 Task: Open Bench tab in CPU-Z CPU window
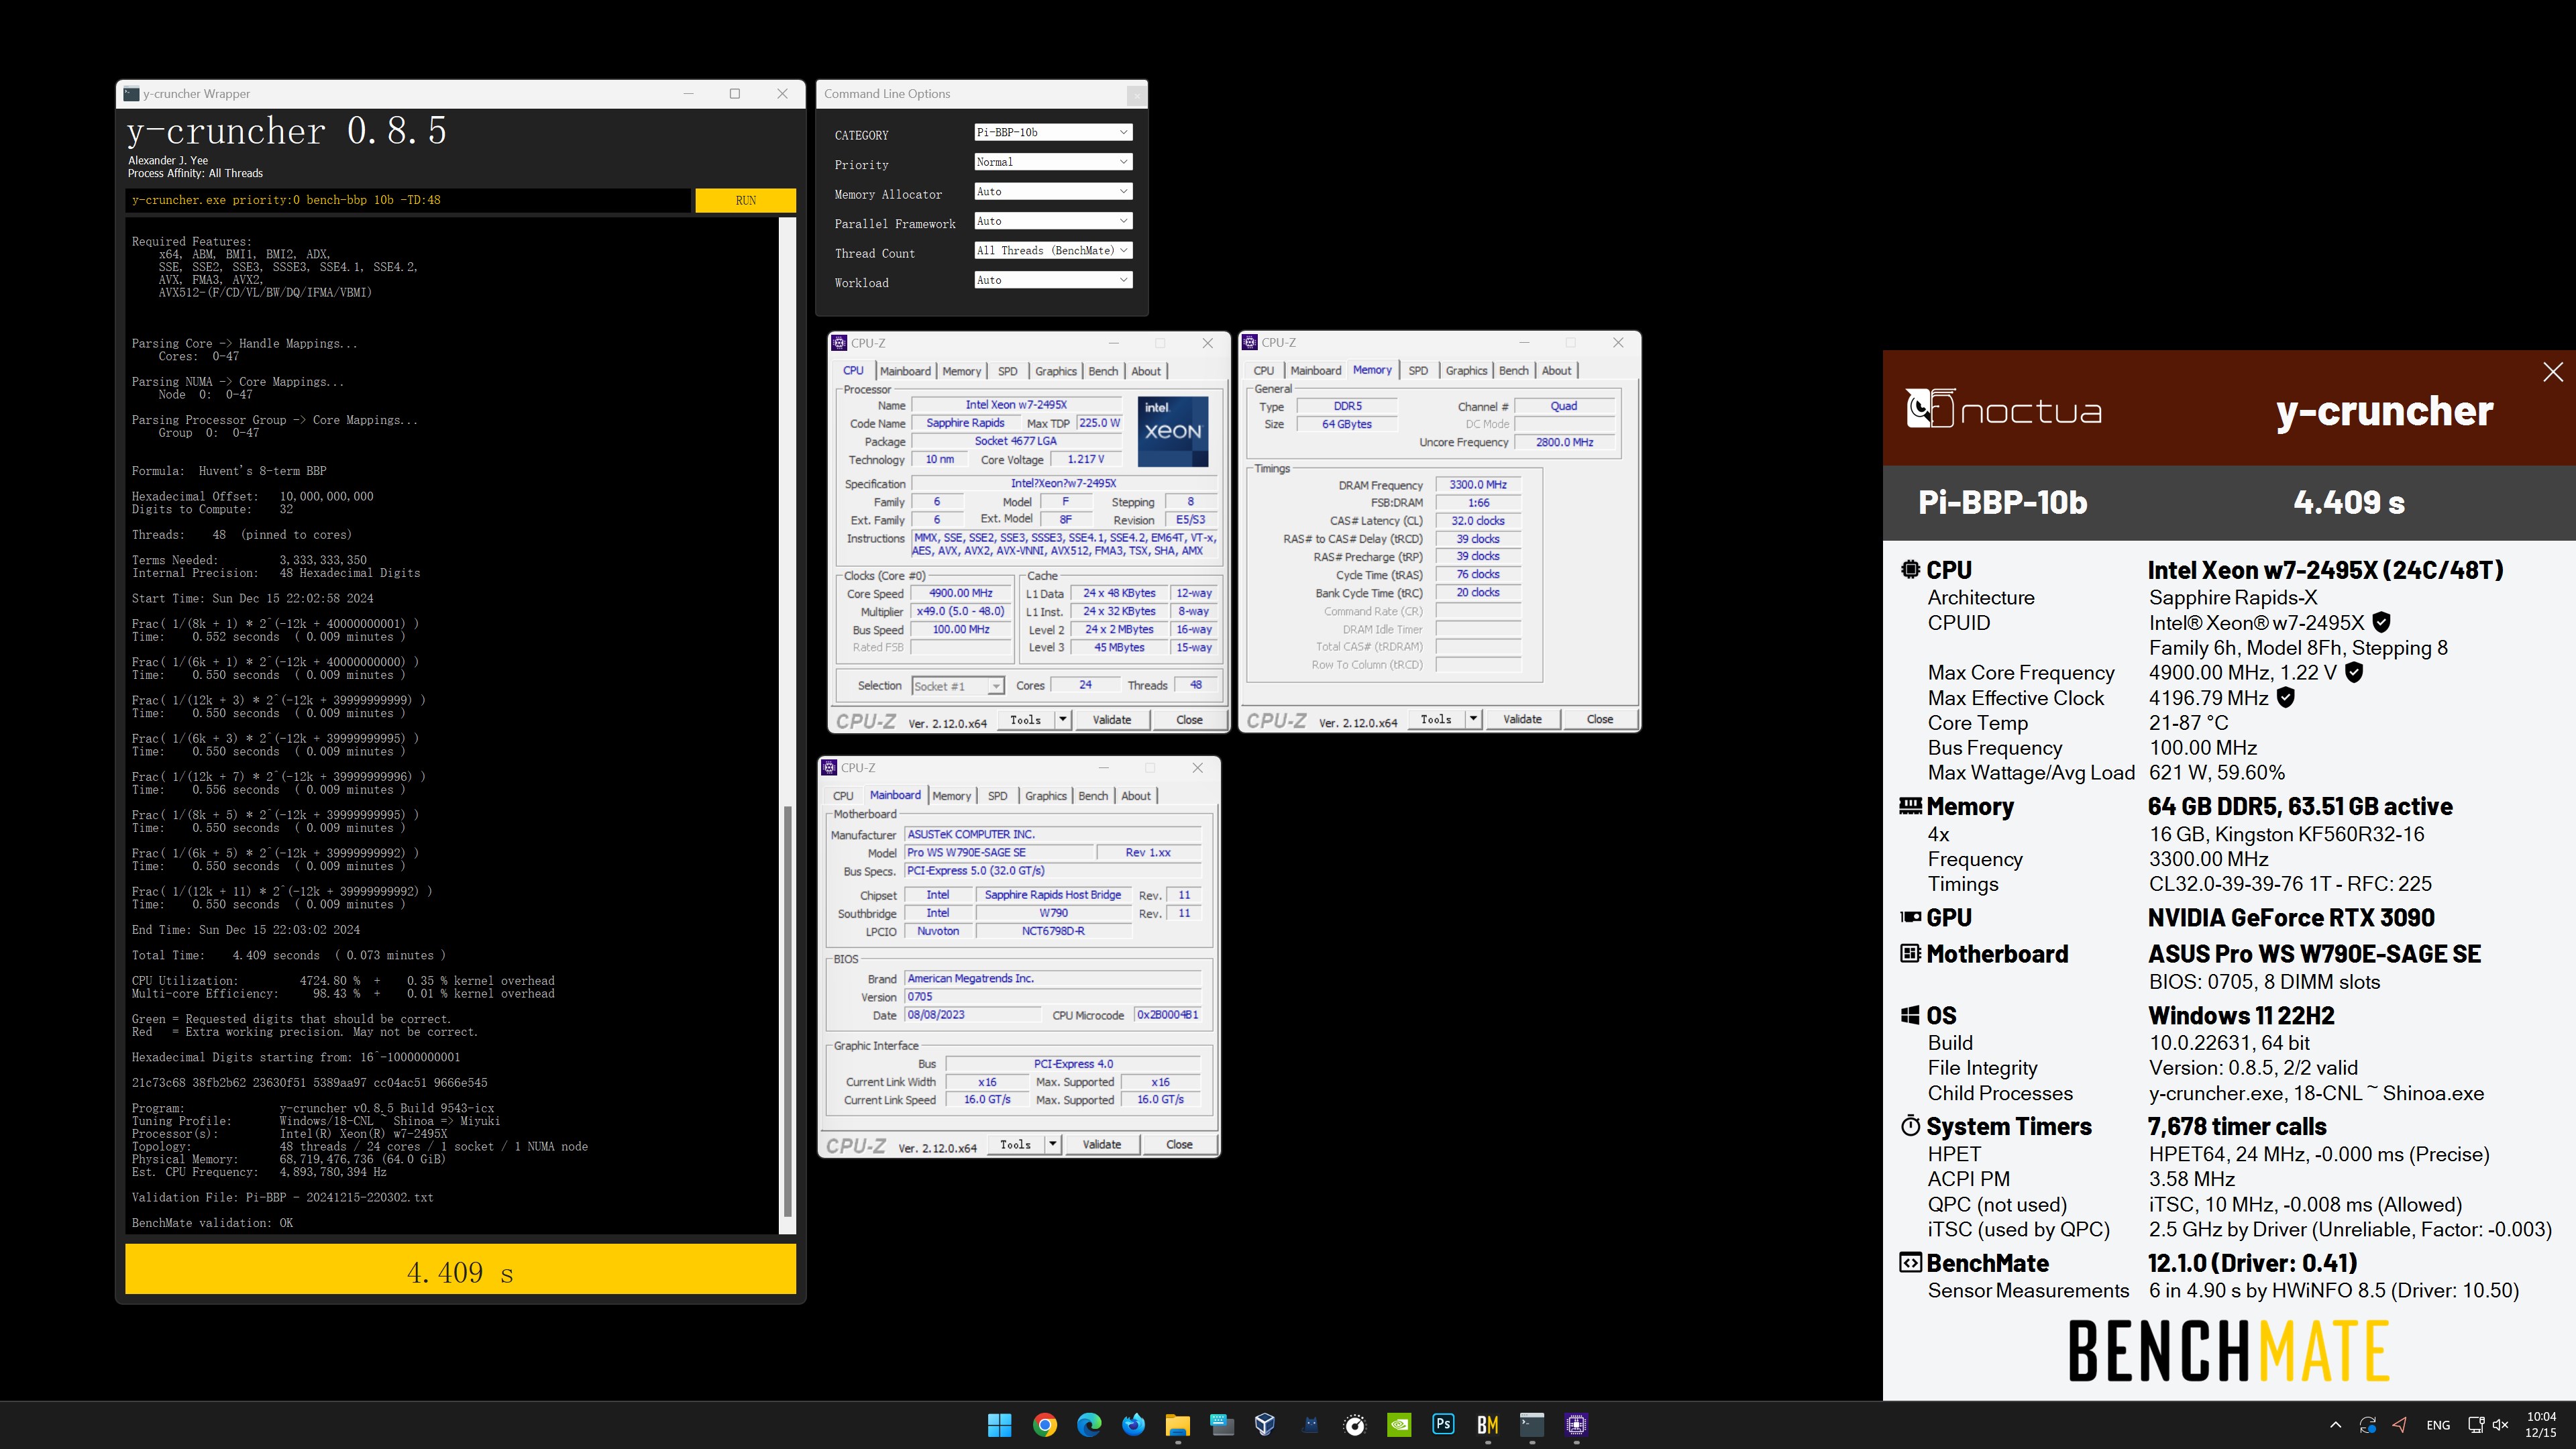(x=1103, y=371)
